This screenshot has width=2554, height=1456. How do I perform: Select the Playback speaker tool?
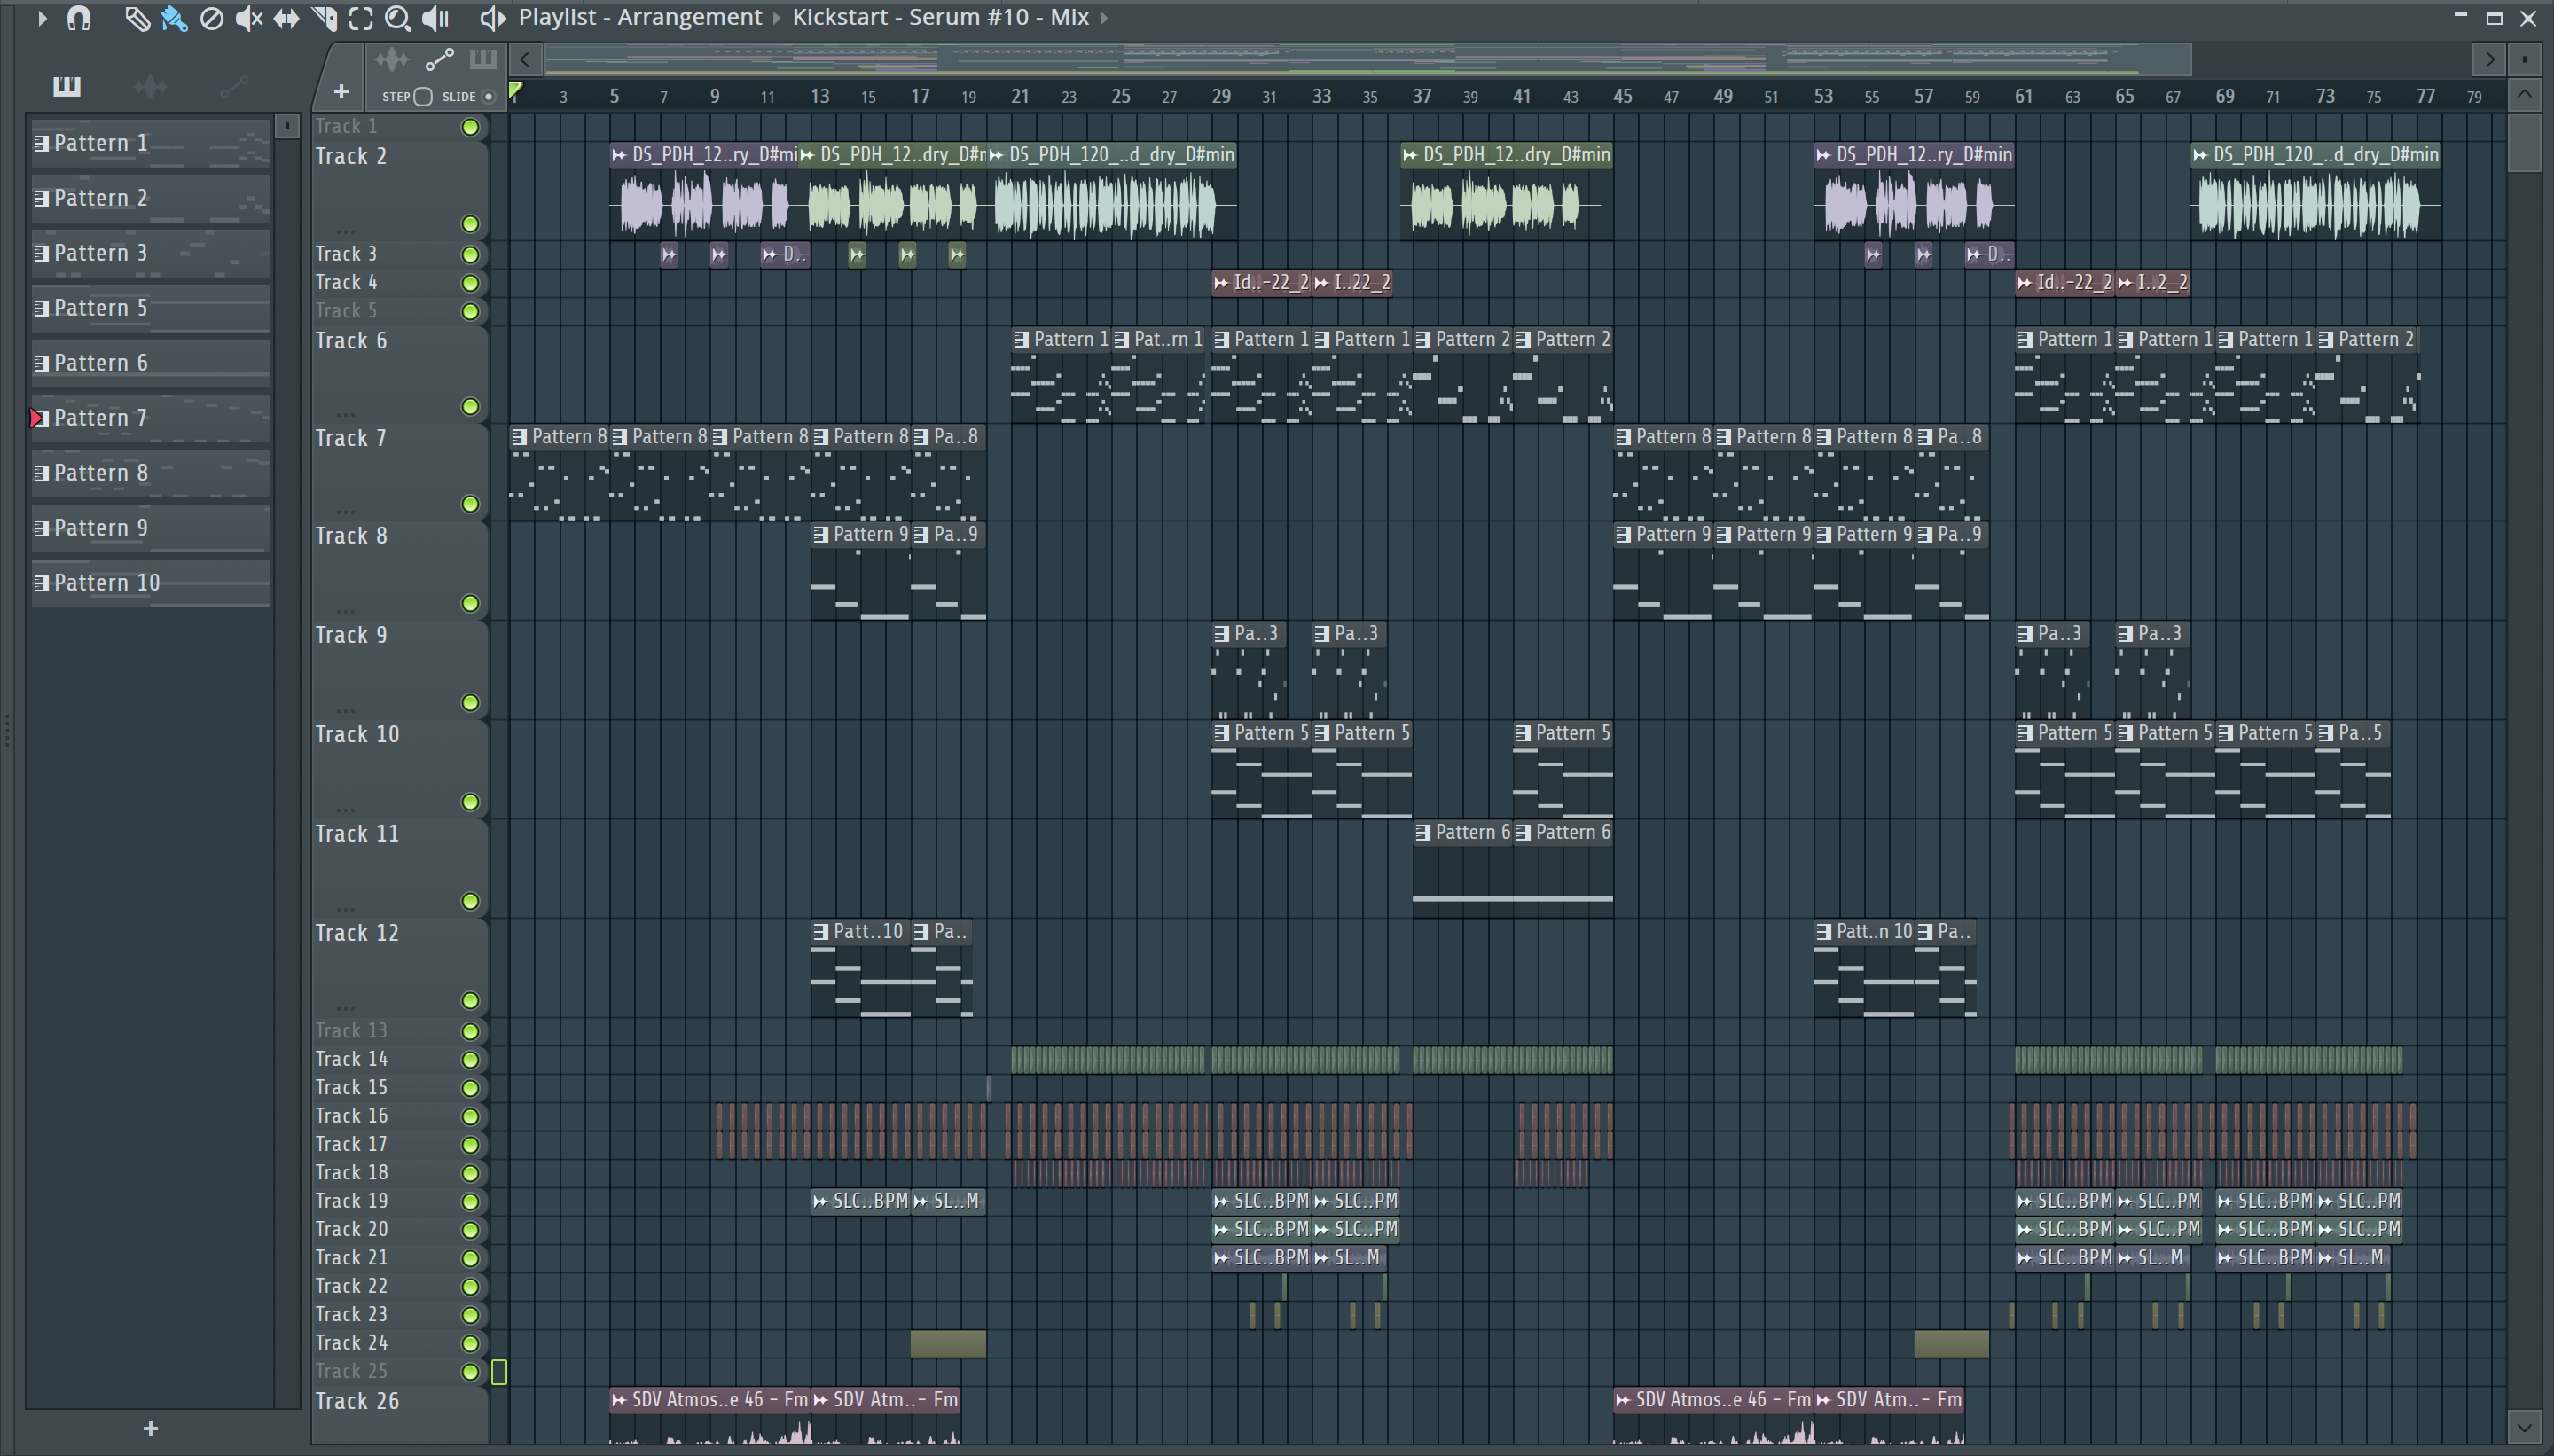coord(435,18)
